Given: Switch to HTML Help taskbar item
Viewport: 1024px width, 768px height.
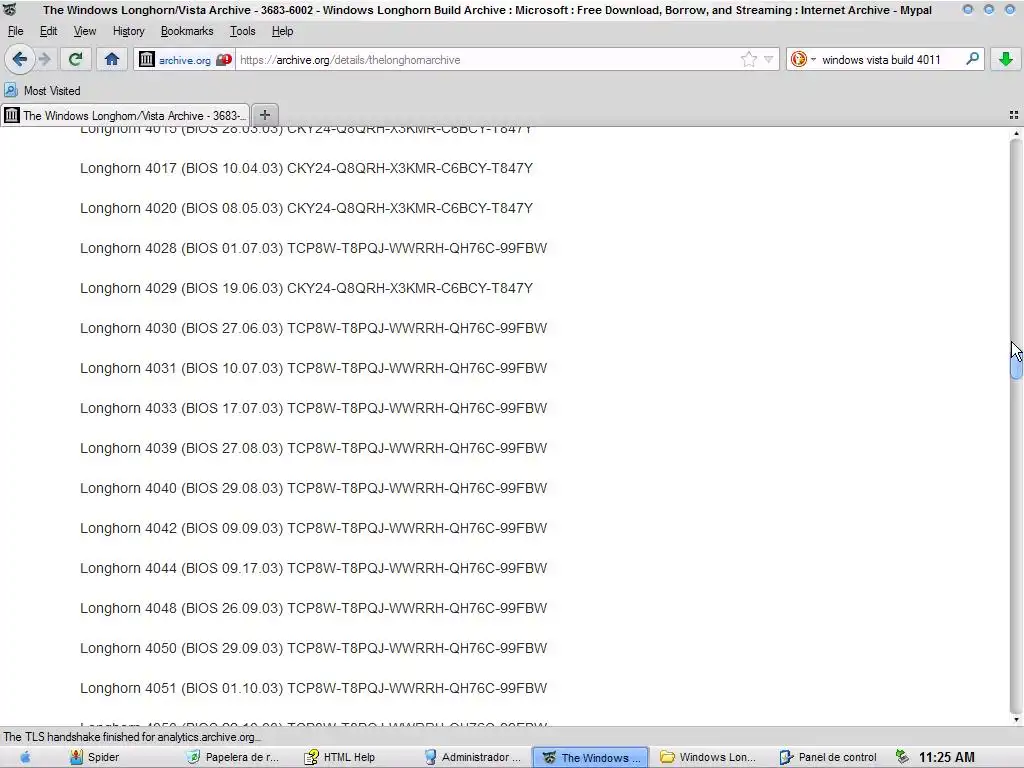Looking at the screenshot, I should click(x=340, y=758).
